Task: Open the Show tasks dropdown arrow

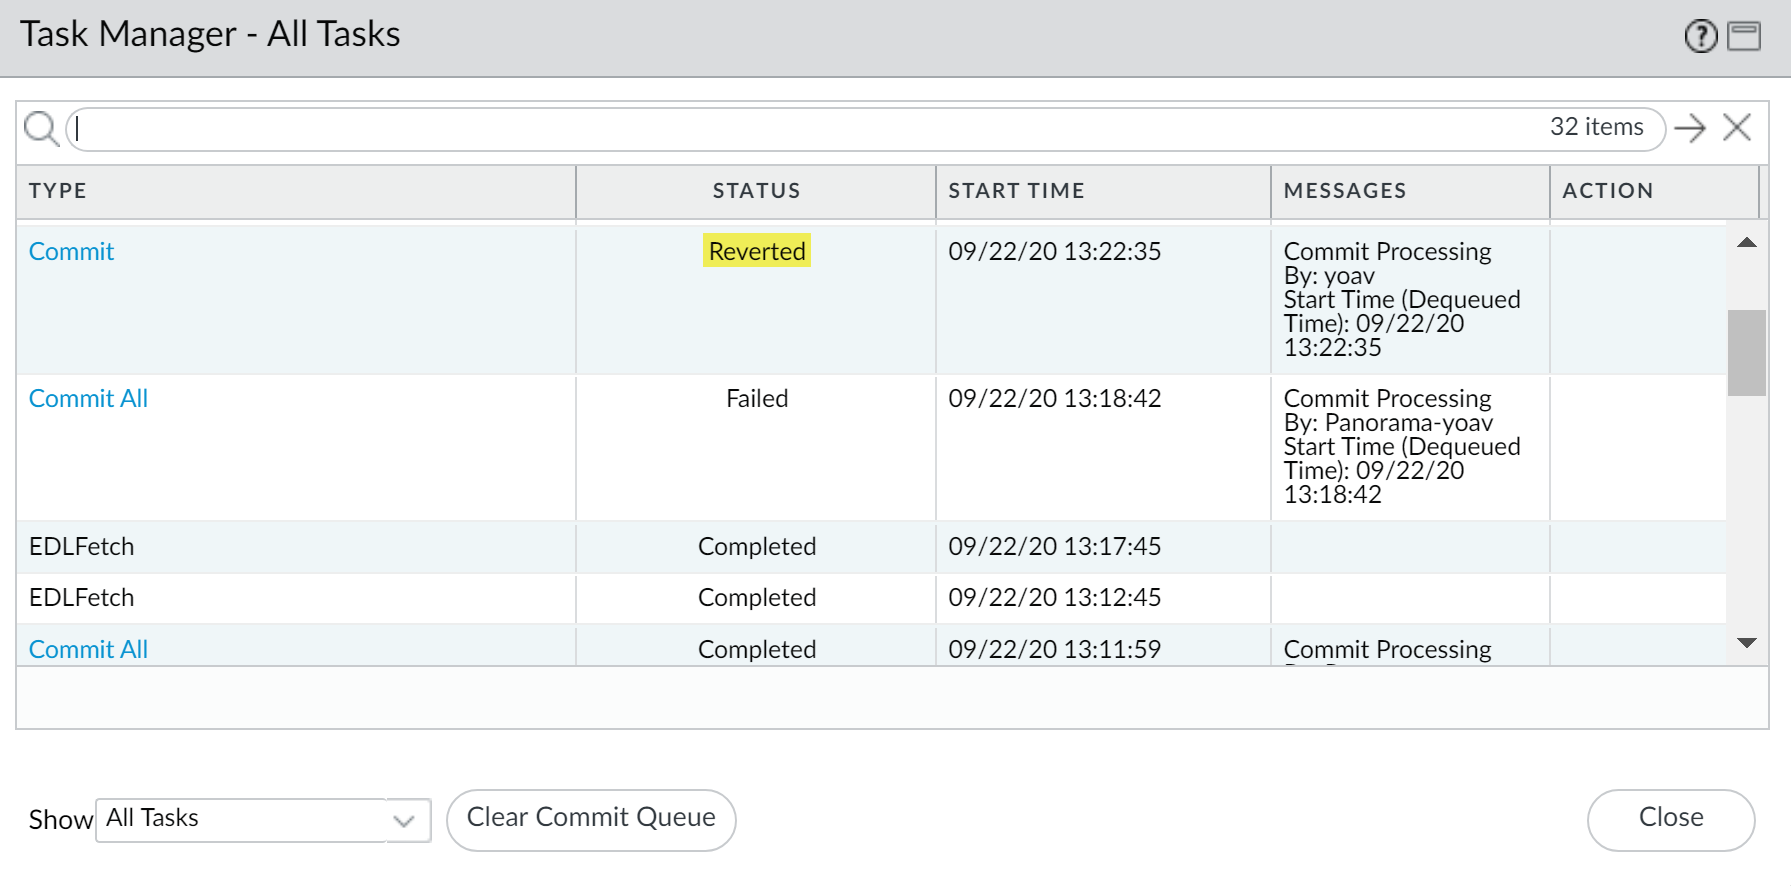Action: [404, 821]
